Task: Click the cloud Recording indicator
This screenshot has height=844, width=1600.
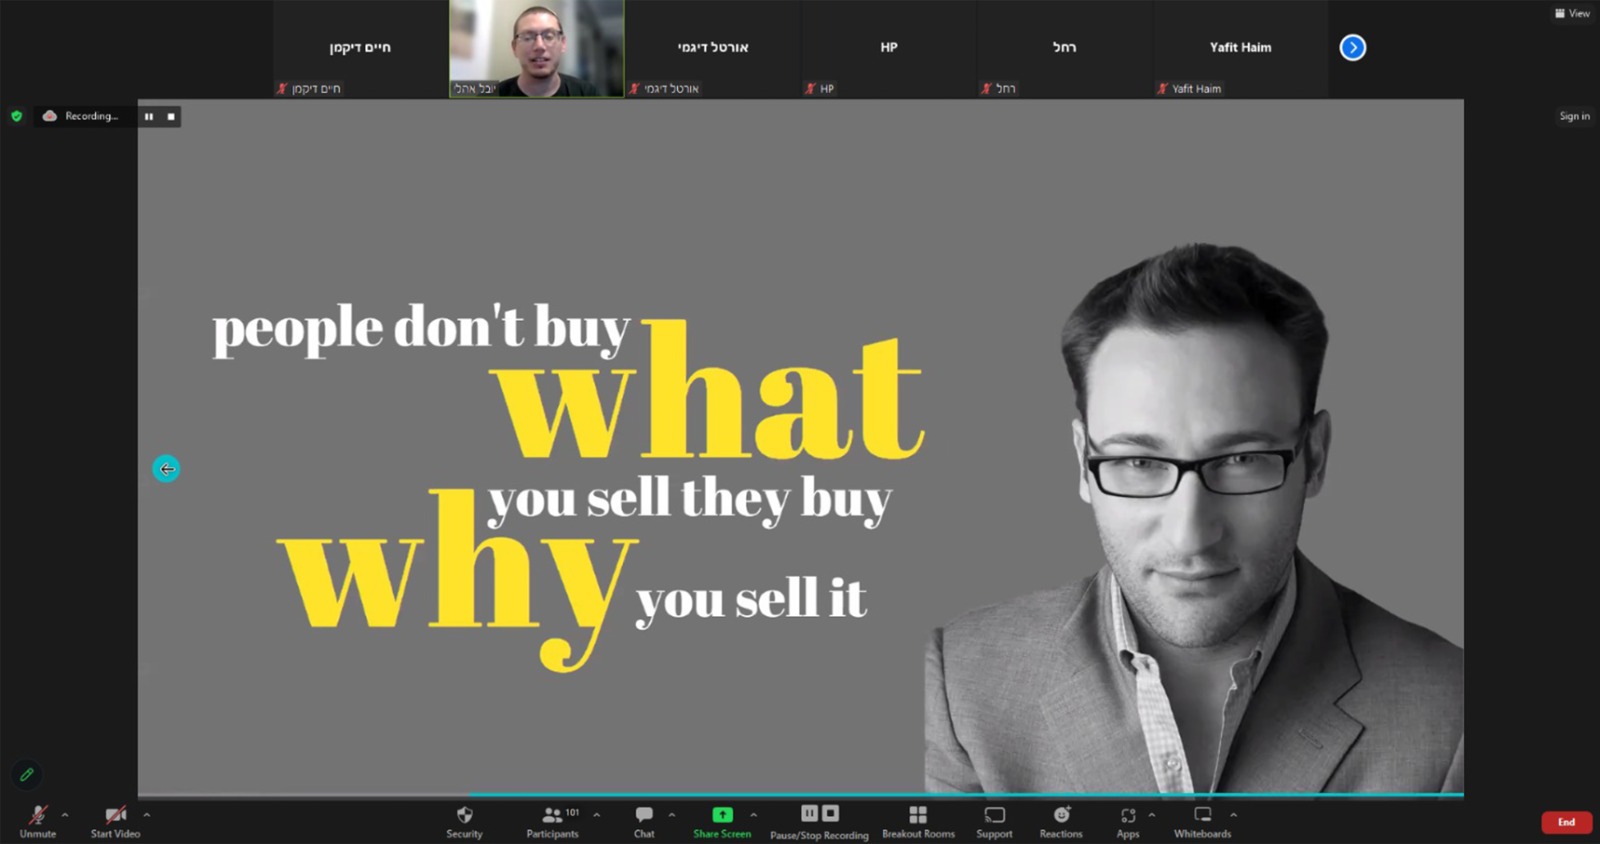Action: (80, 116)
